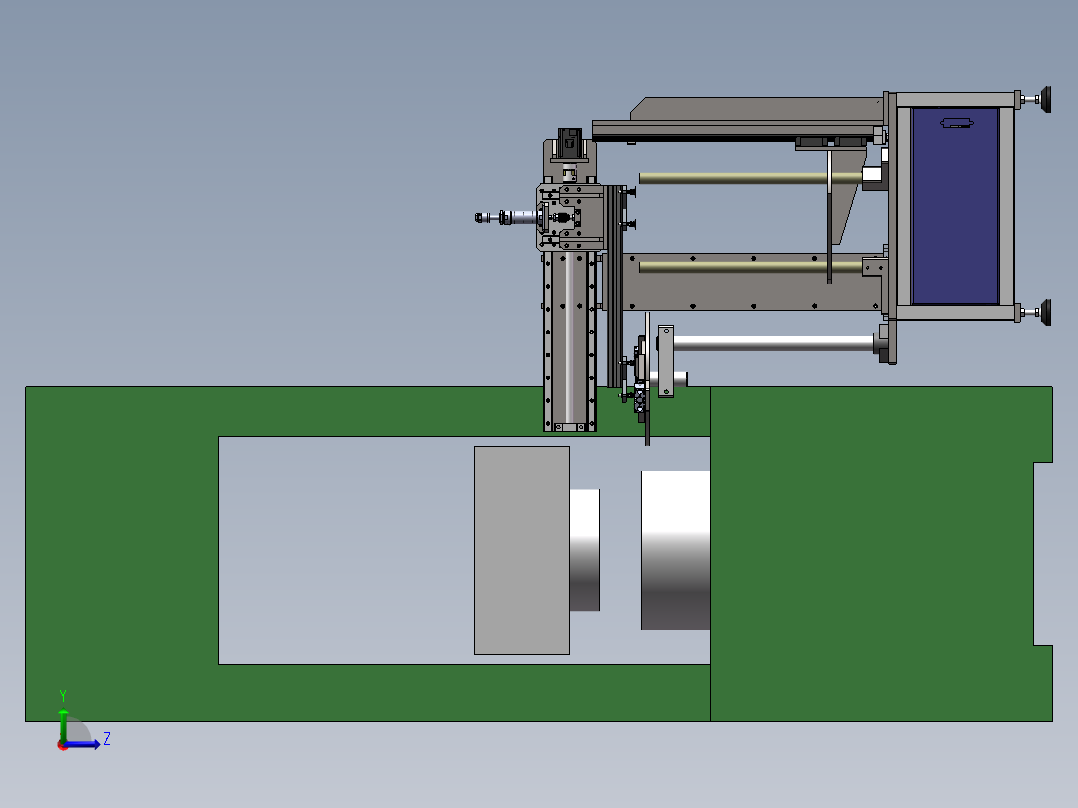Screen dimensions: 1078x808
Task: Select the blue panel on the right frame
Action: [955, 206]
